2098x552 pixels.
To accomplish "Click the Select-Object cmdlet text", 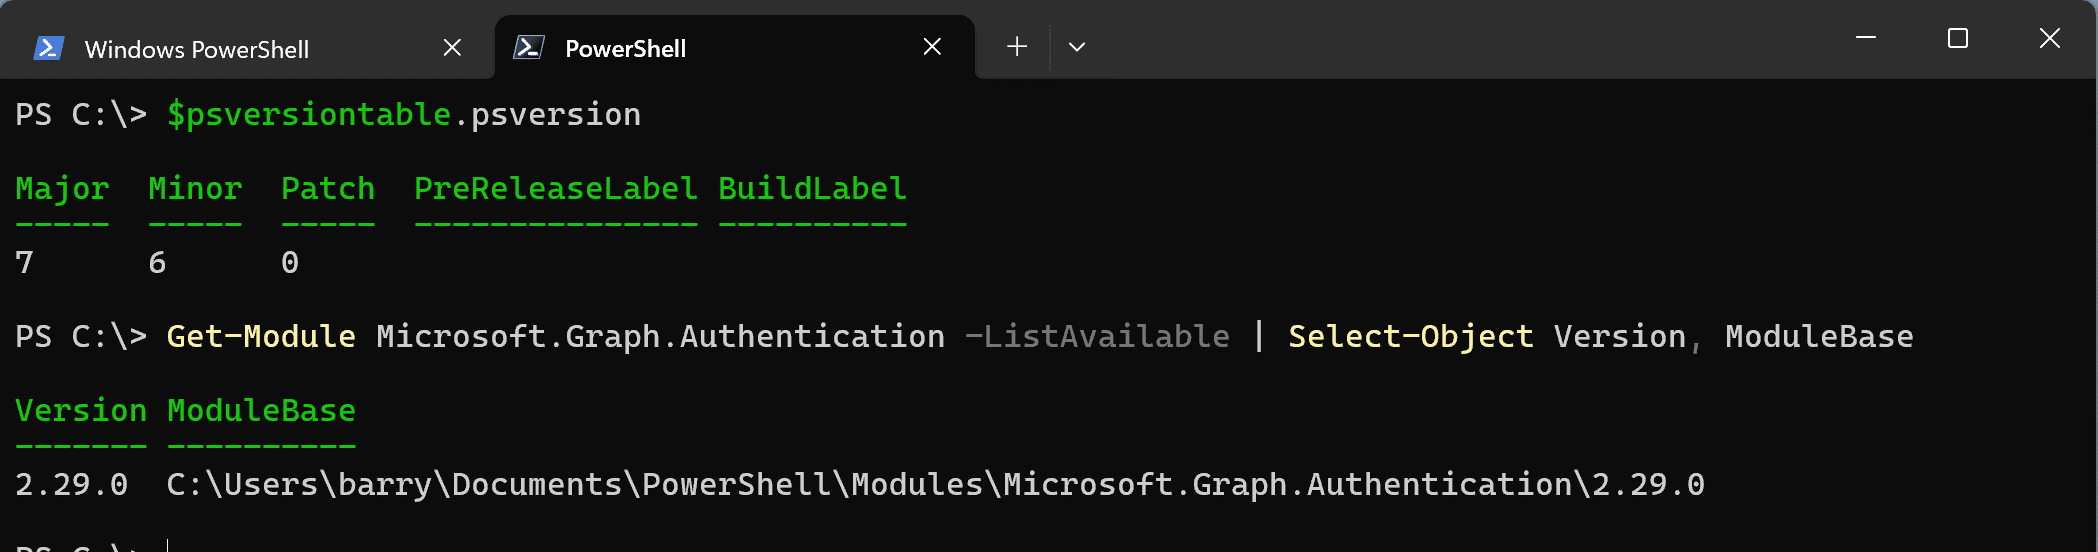I will 1411,336.
